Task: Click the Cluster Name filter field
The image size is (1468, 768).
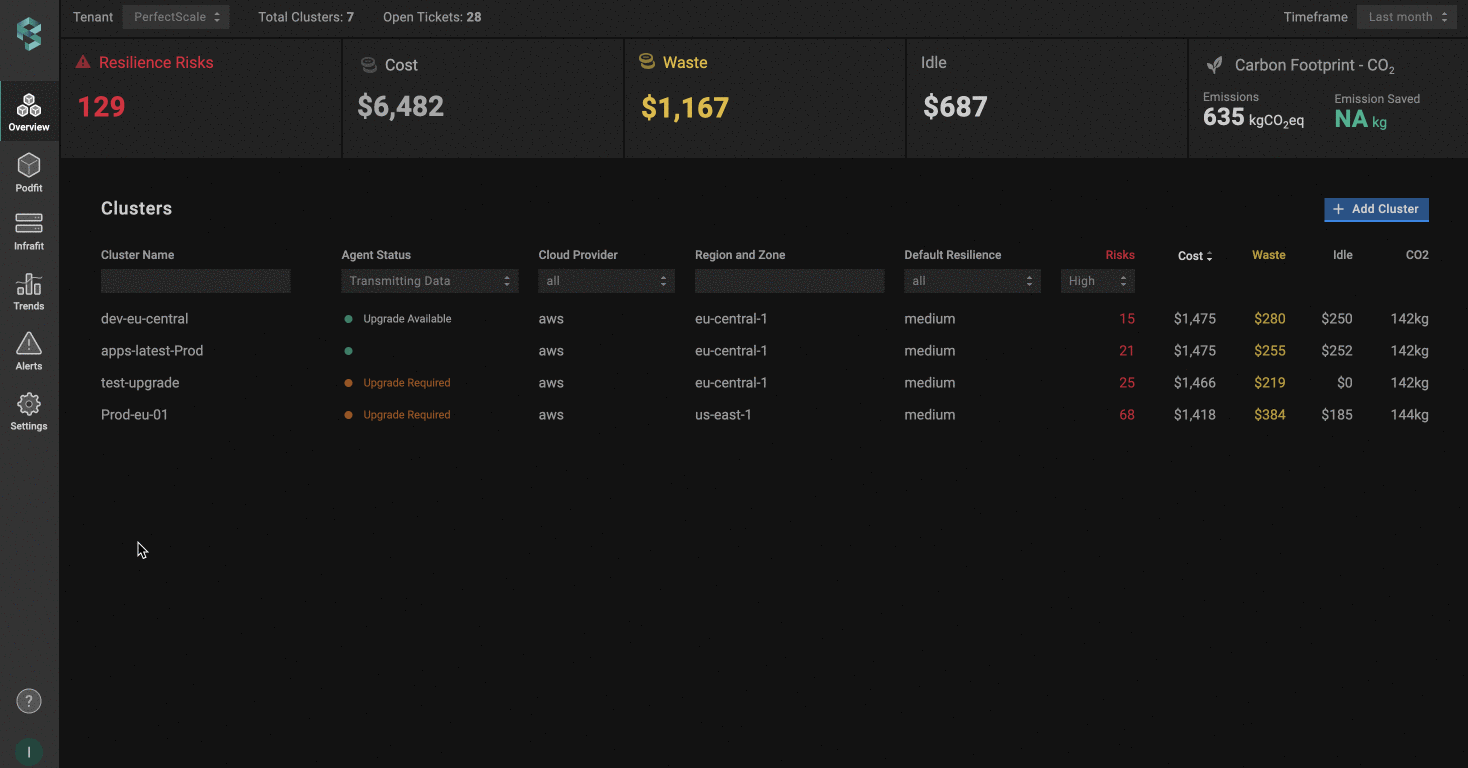Action: 196,281
